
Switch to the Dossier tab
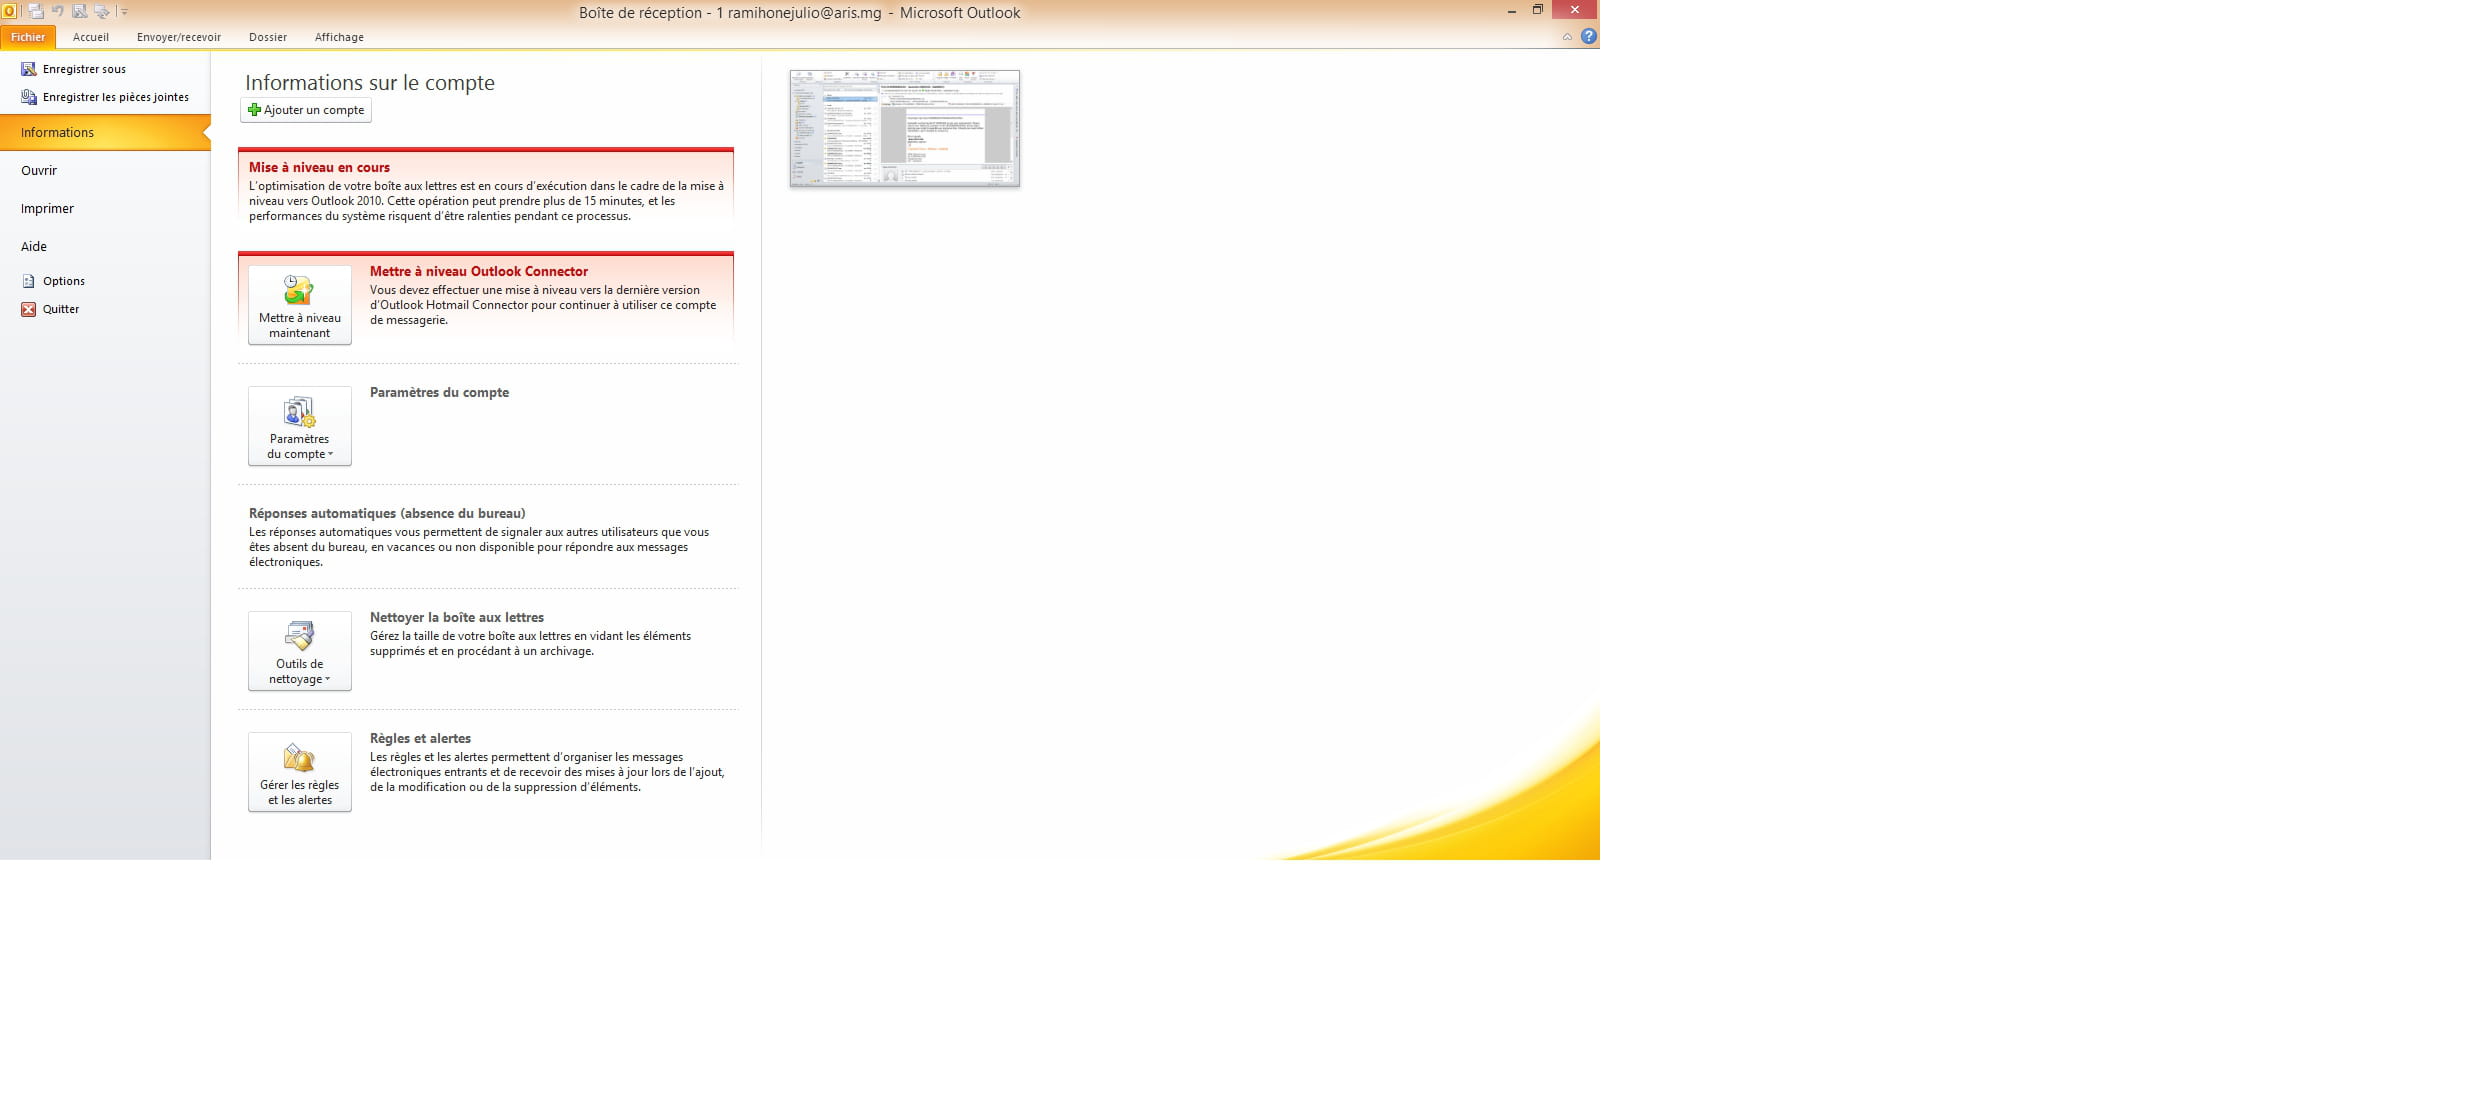click(268, 37)
